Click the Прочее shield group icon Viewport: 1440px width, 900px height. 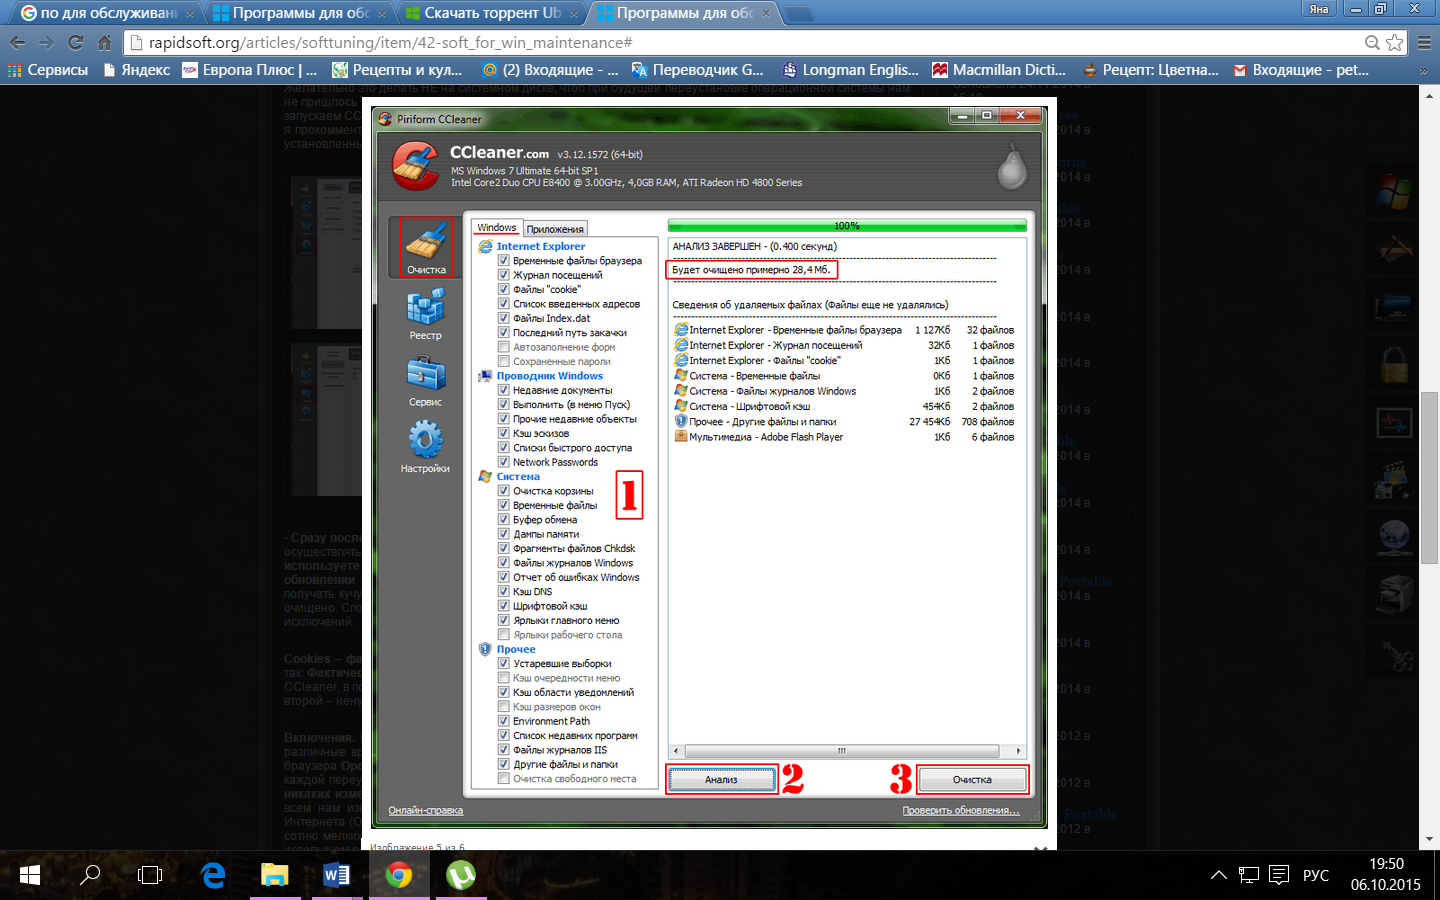point(485,649)
